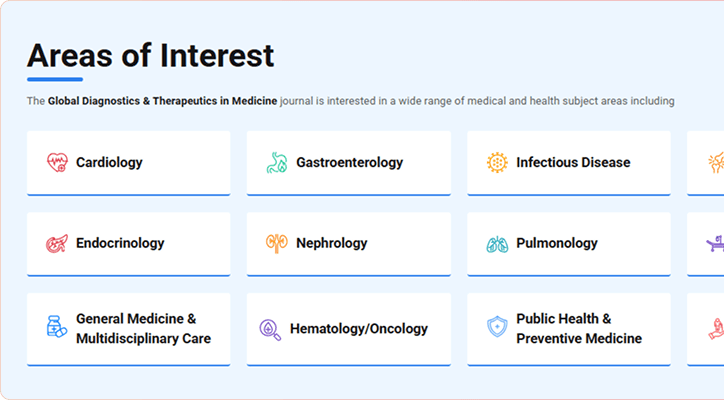Select the Gastroenterology text label
724x400 pixels.
pos(349,162)
